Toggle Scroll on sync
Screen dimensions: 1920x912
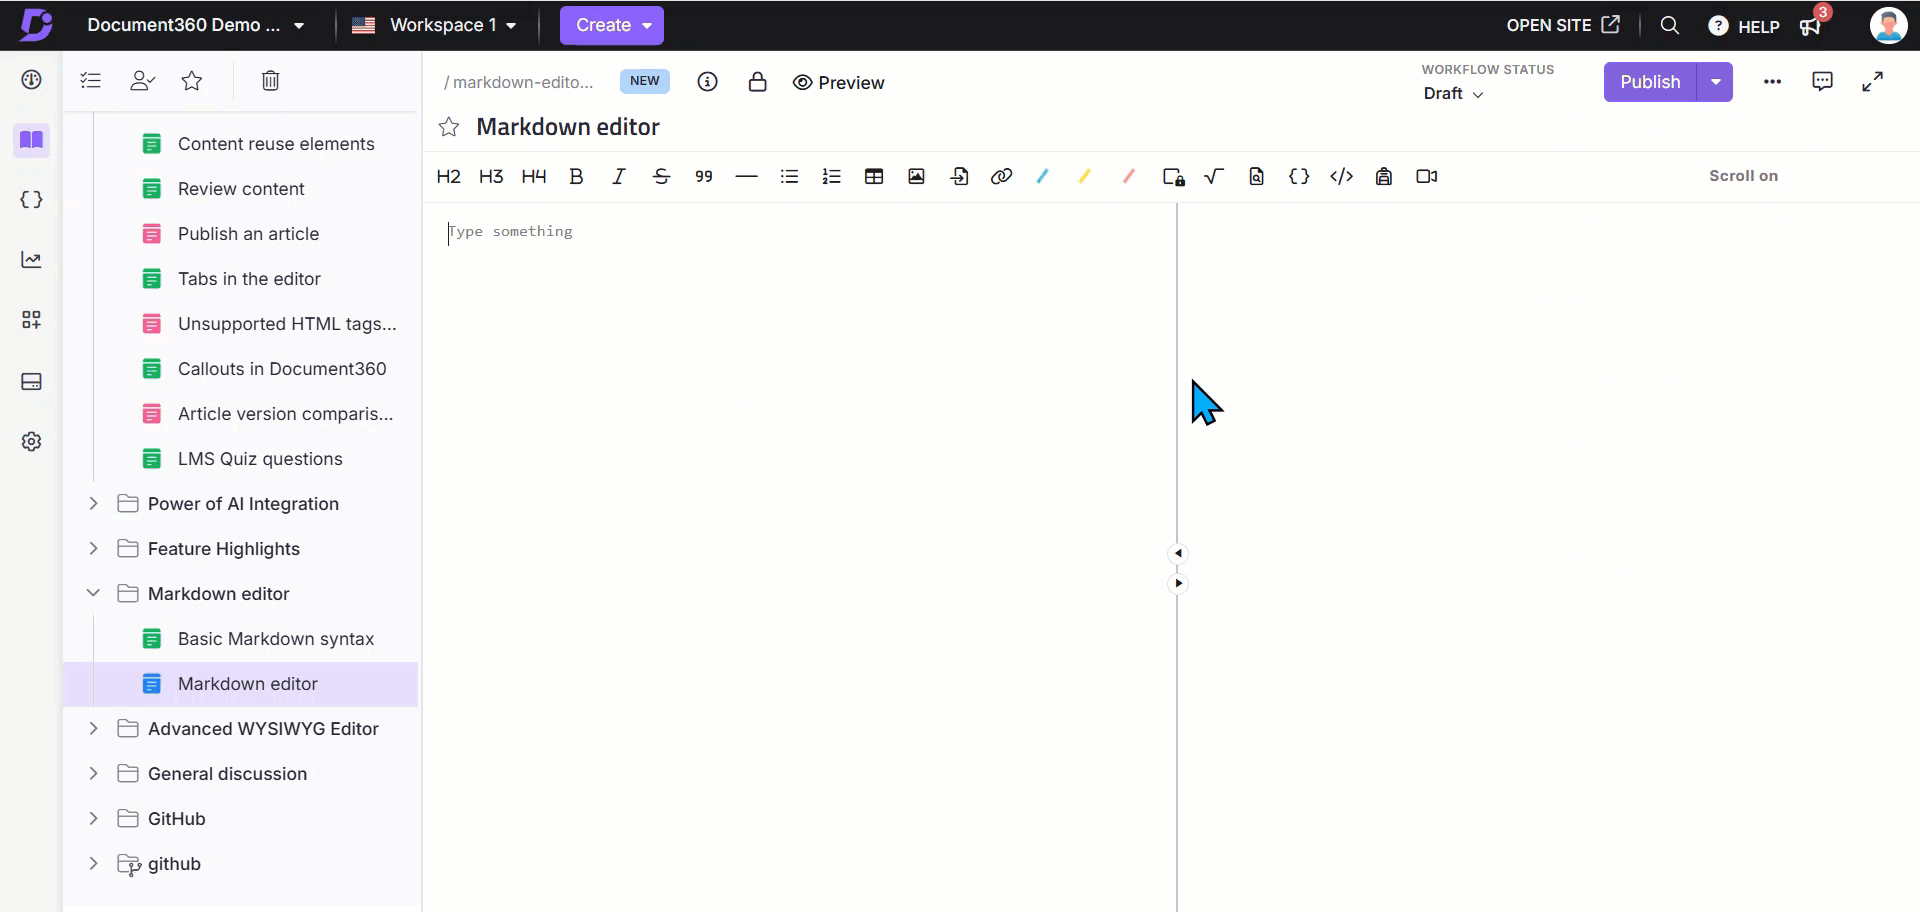click(x=1743, y=176)
